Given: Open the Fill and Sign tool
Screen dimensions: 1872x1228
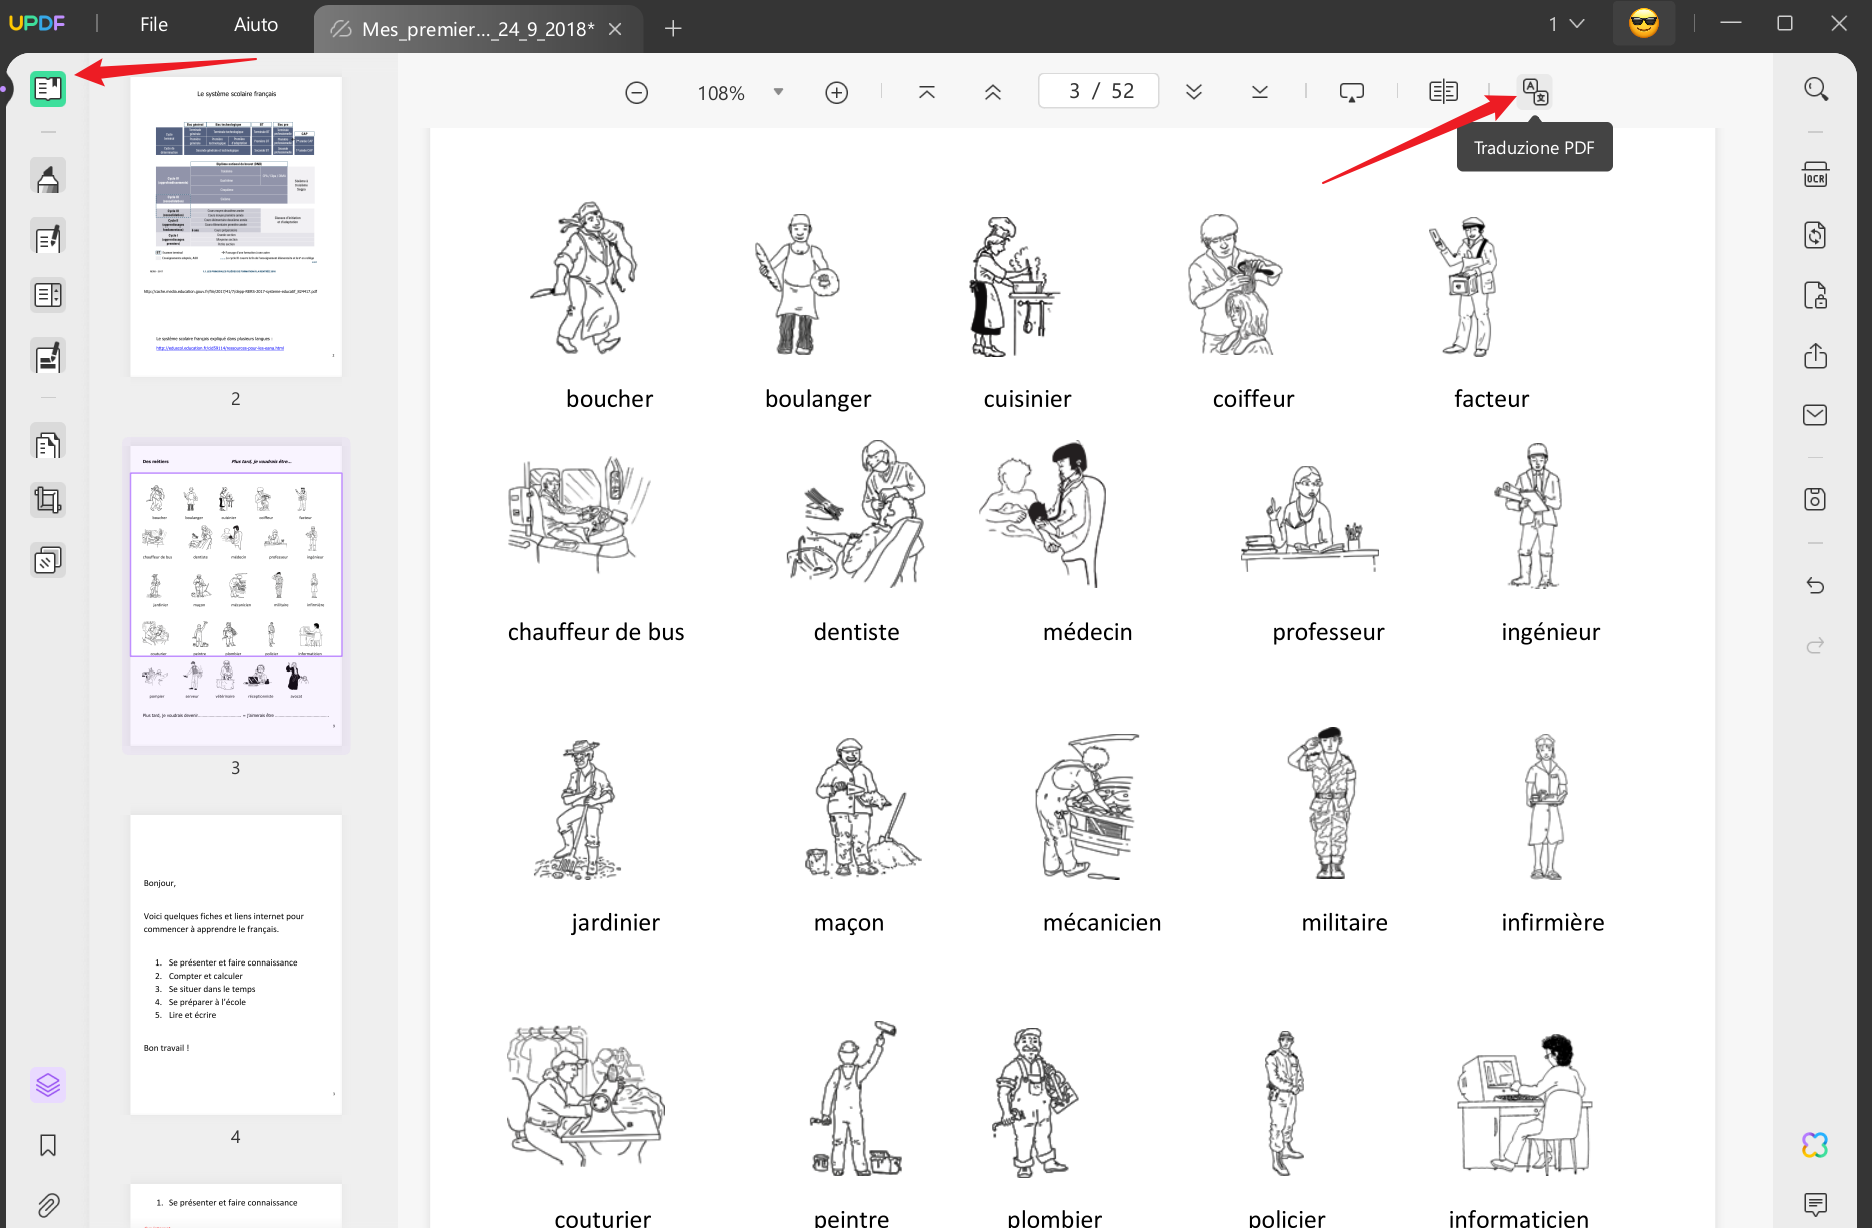Looking at the screenshot, I should pyautogui.click(x=47, y=356).
